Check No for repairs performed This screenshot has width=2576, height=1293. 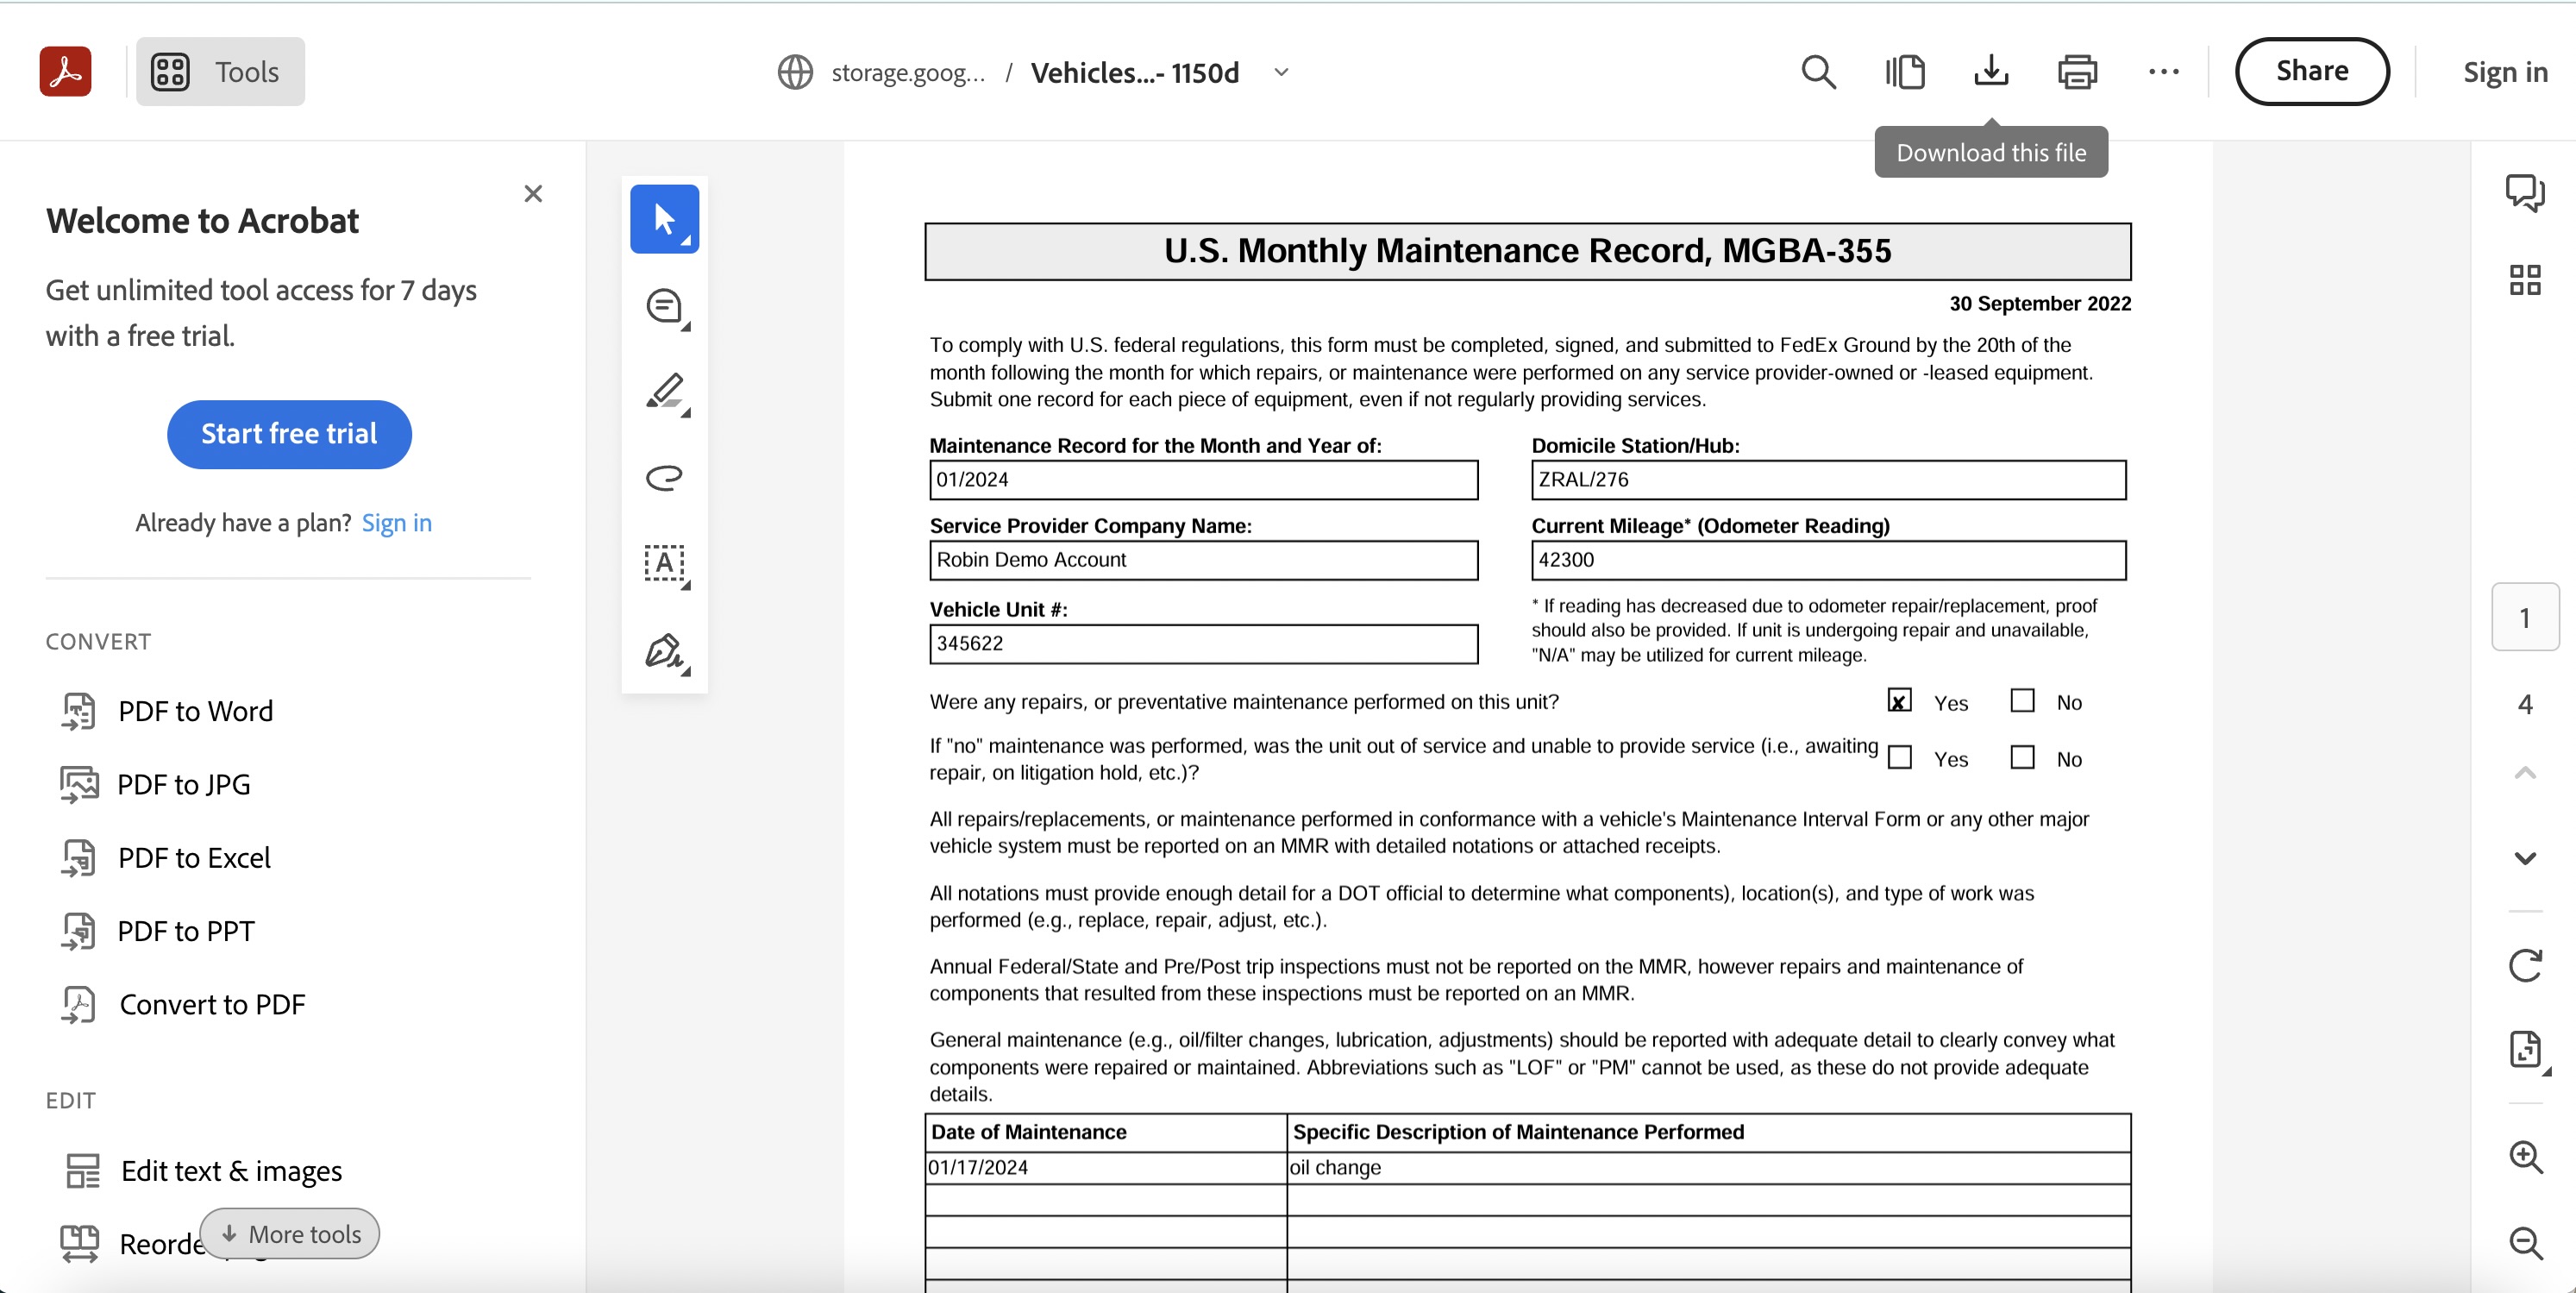(x=2022, y=701)
